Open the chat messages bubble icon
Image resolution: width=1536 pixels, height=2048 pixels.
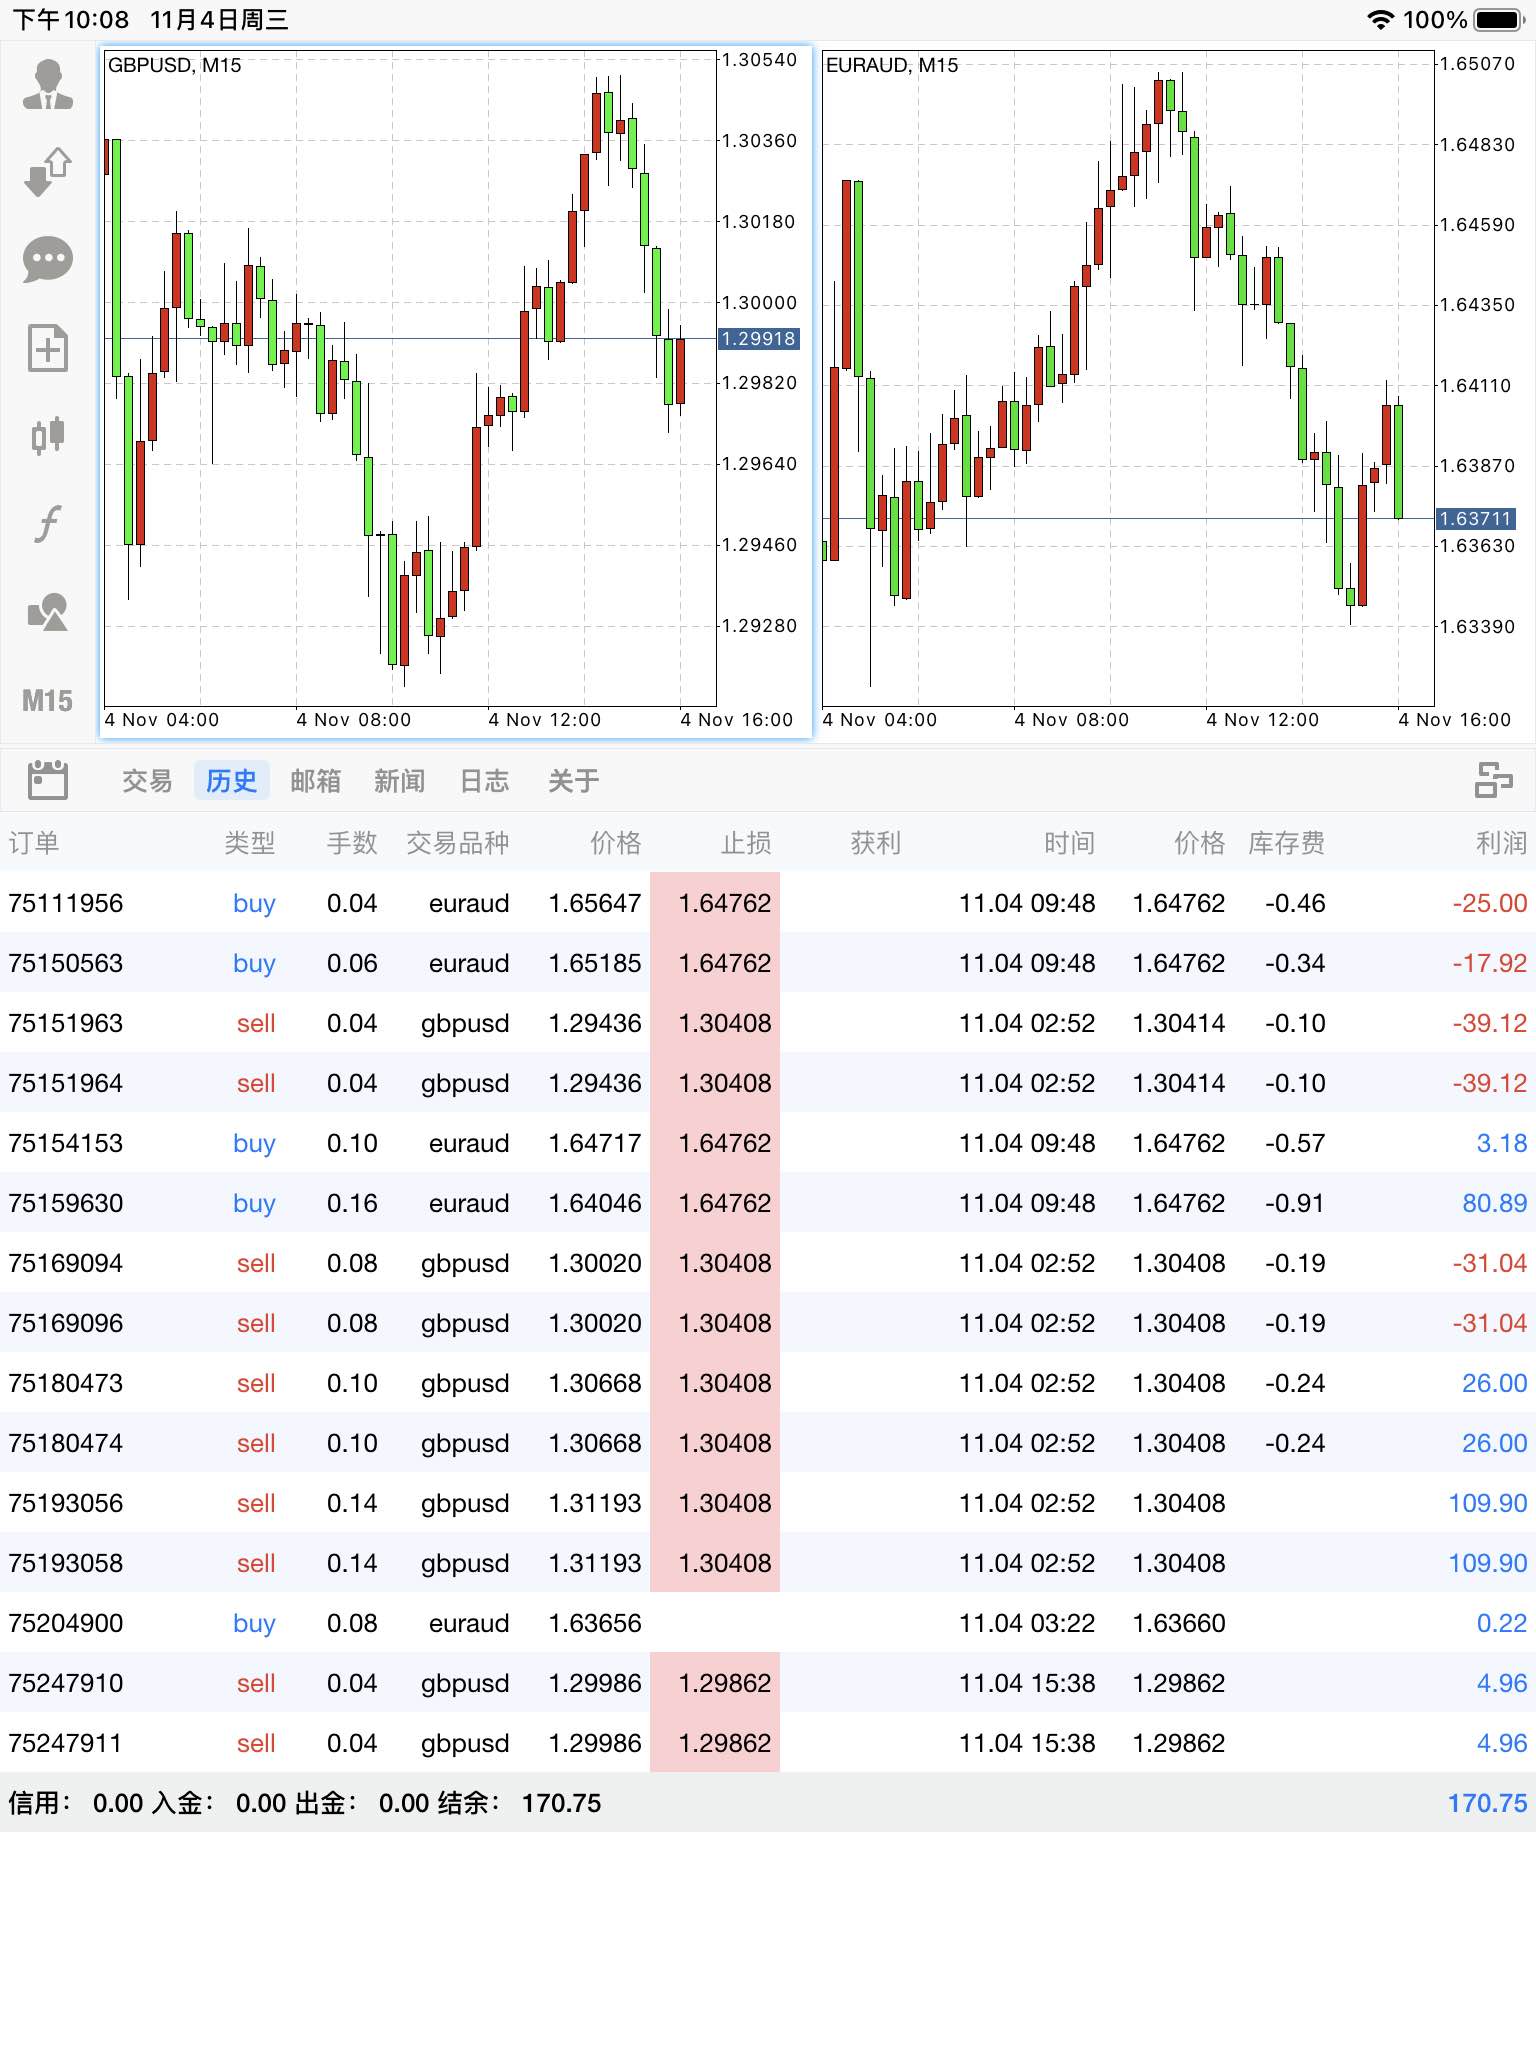pos(48,260)
